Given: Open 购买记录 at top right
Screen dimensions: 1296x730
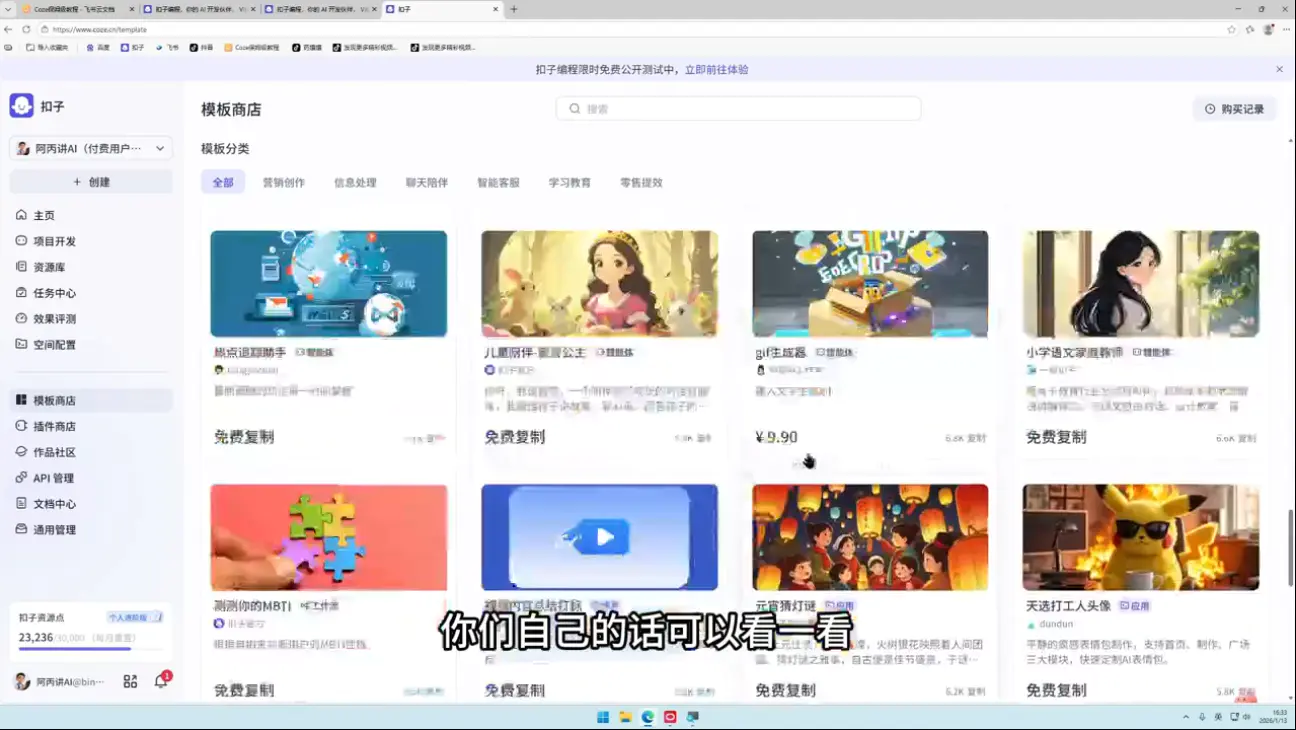Looking at the screenshot, I should pos(1236,108).
